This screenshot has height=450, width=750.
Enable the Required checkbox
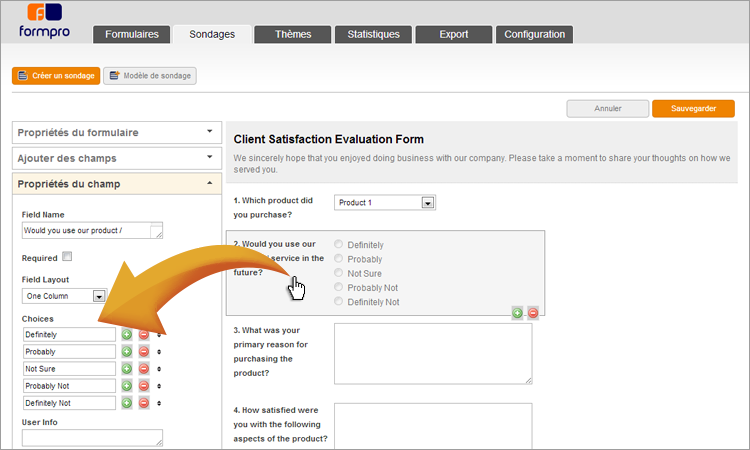point(67,257)
